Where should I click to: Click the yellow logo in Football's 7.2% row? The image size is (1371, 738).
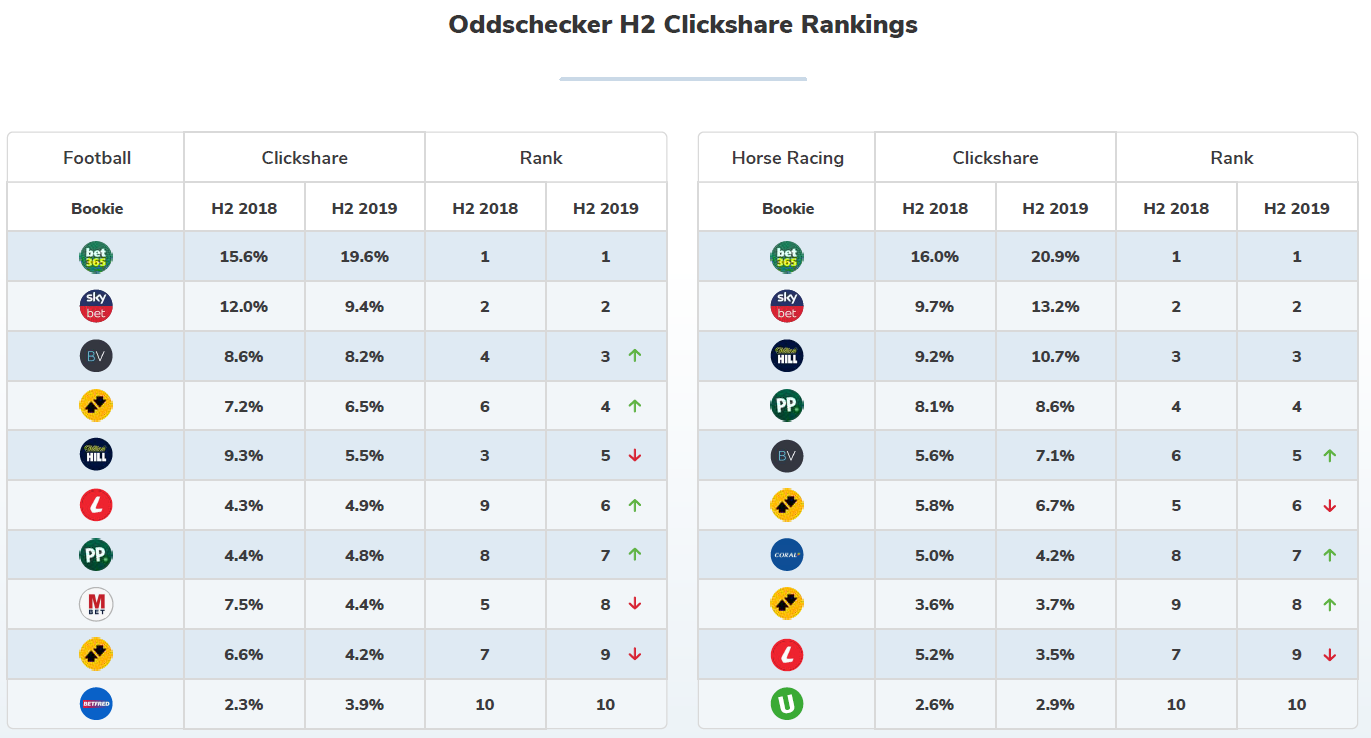pos(96,406)
